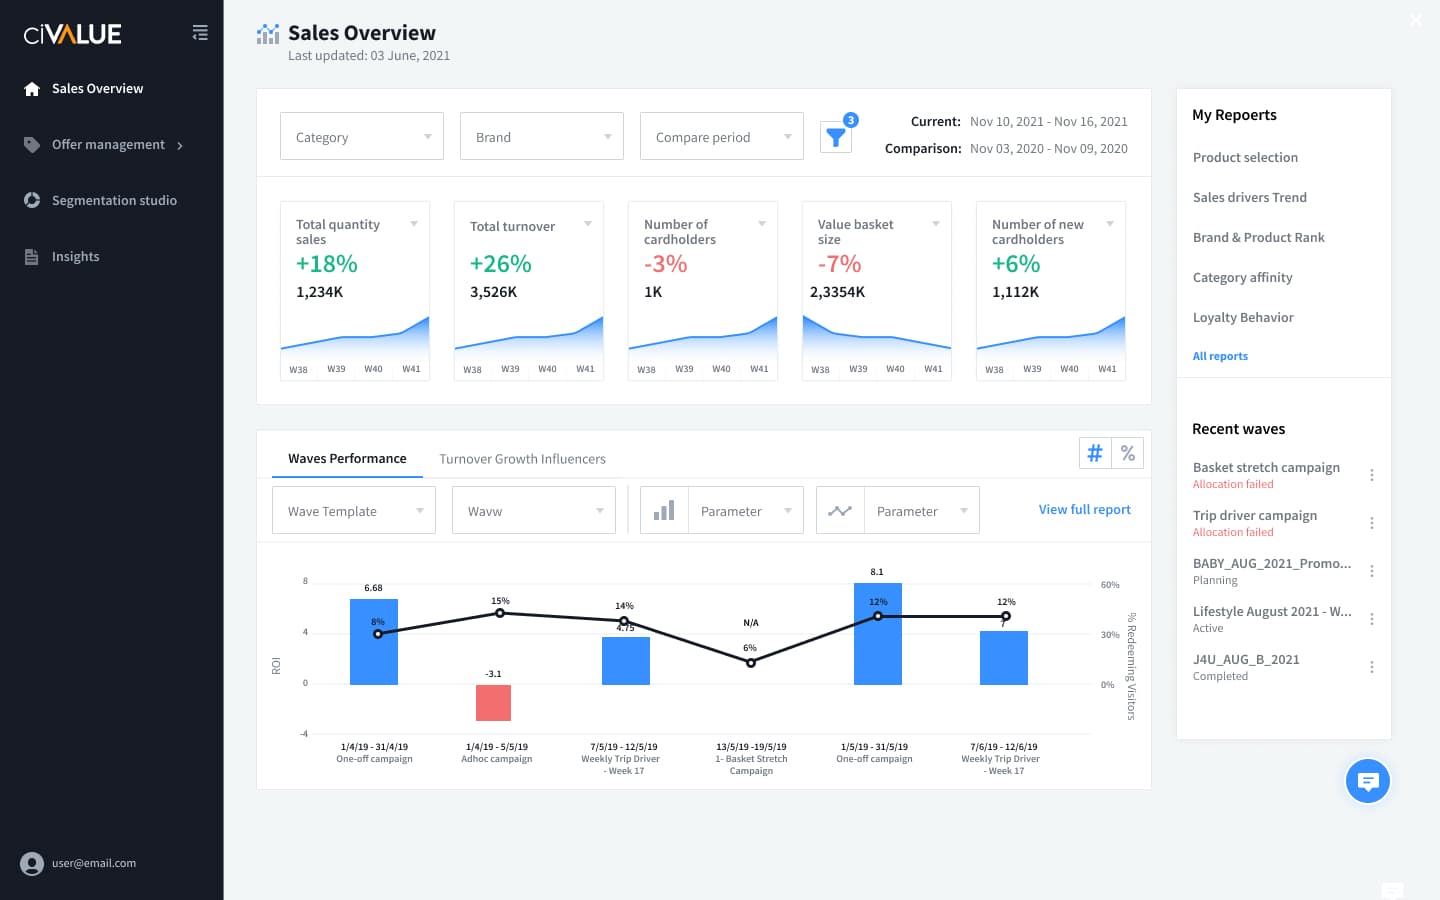Open the Total turnover metric dropdown
The image size is (1440, 900).
[587, 224]
